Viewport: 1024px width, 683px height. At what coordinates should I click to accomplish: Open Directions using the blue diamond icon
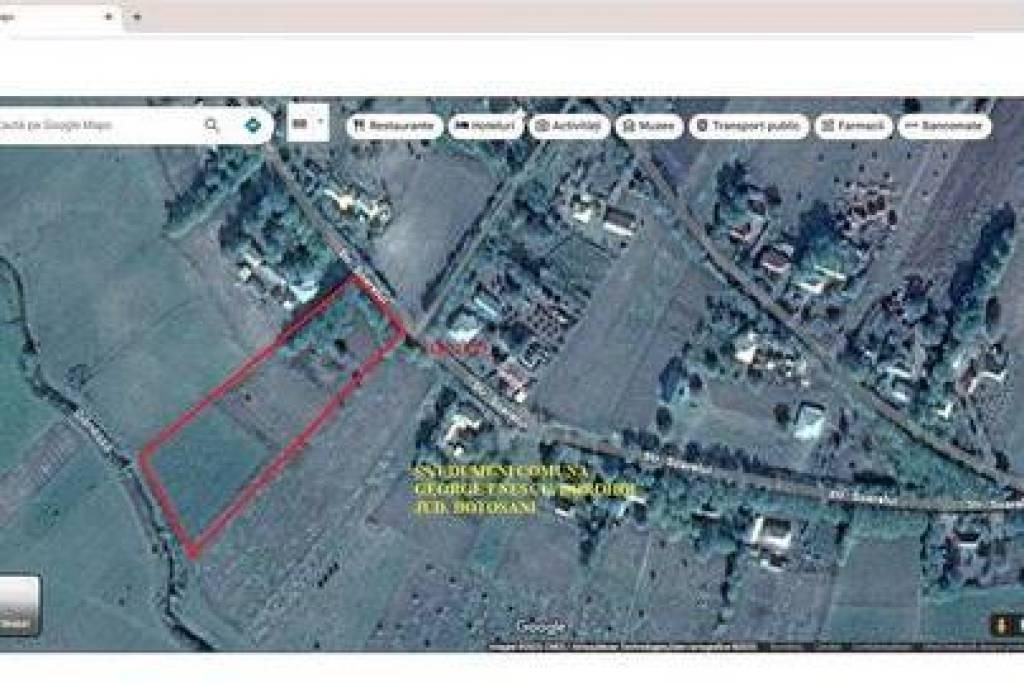pyautogui.click(x=254, y=125)
